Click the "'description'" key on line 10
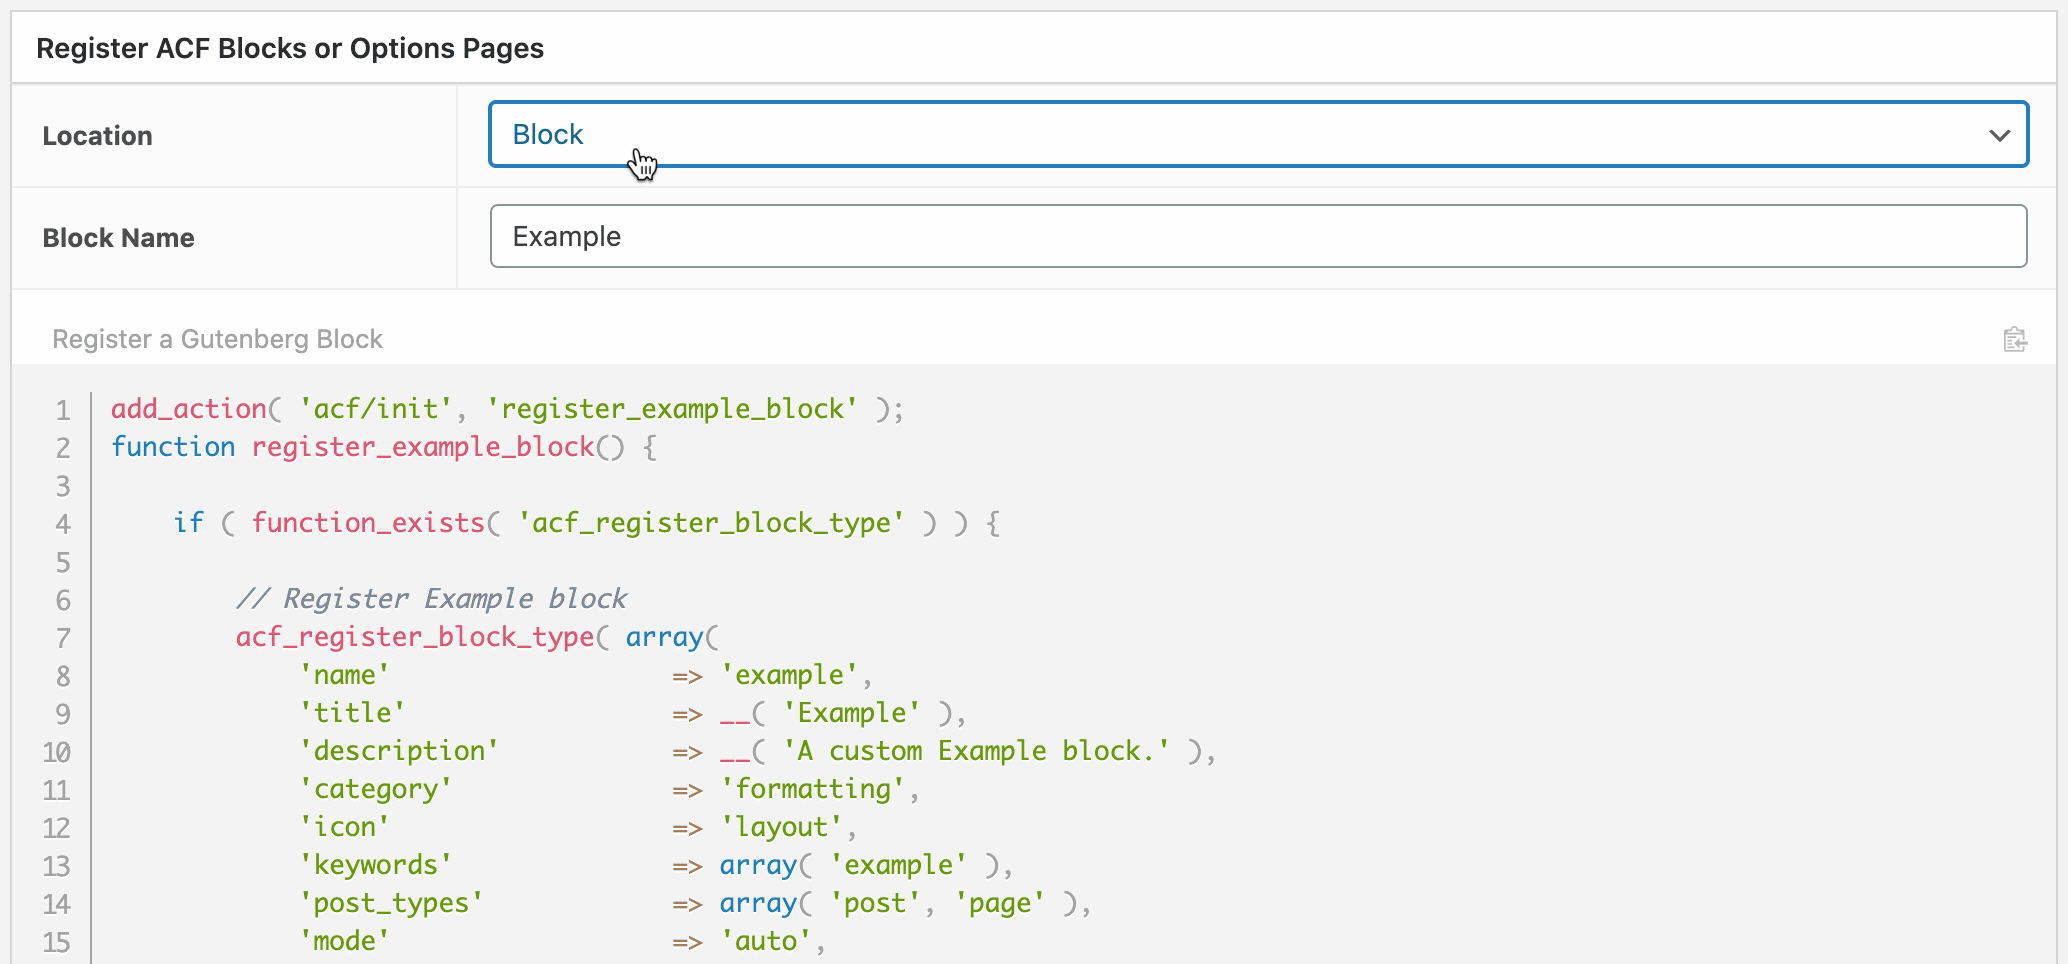Screen dimensions: 2068x964 tap(399, 751)
